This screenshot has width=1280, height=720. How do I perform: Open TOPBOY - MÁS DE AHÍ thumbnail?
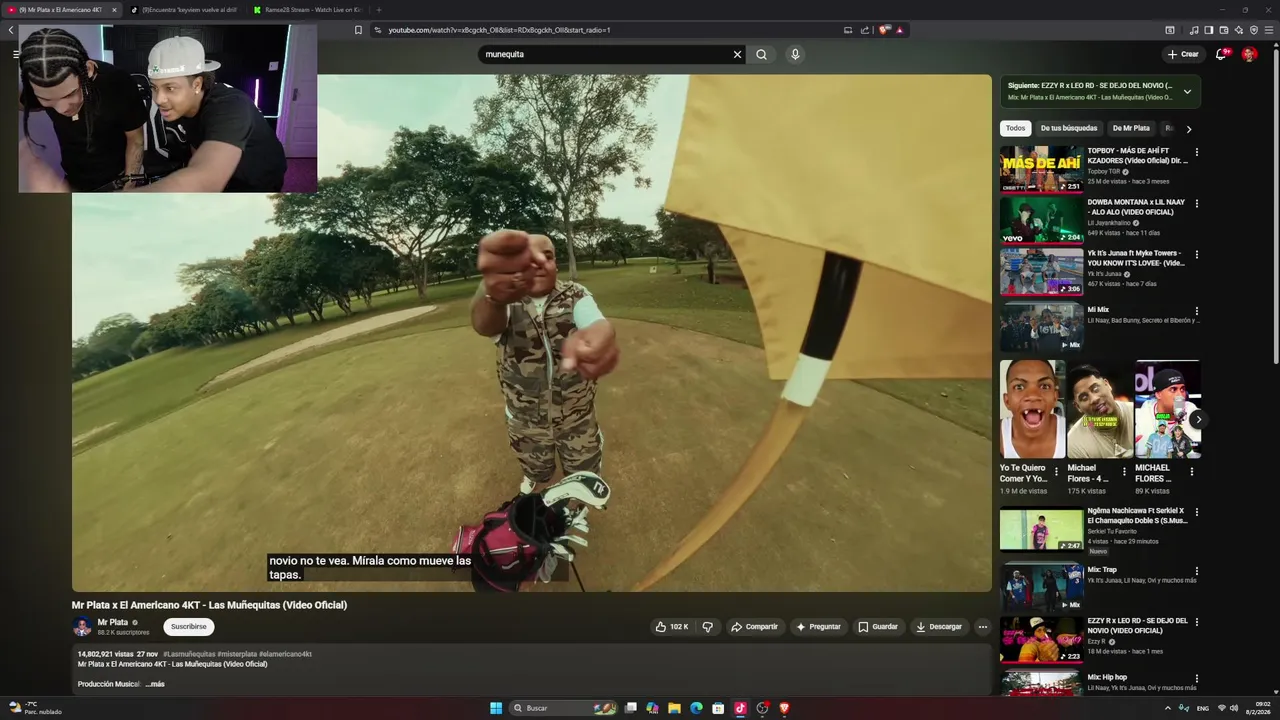(1041, 169)
